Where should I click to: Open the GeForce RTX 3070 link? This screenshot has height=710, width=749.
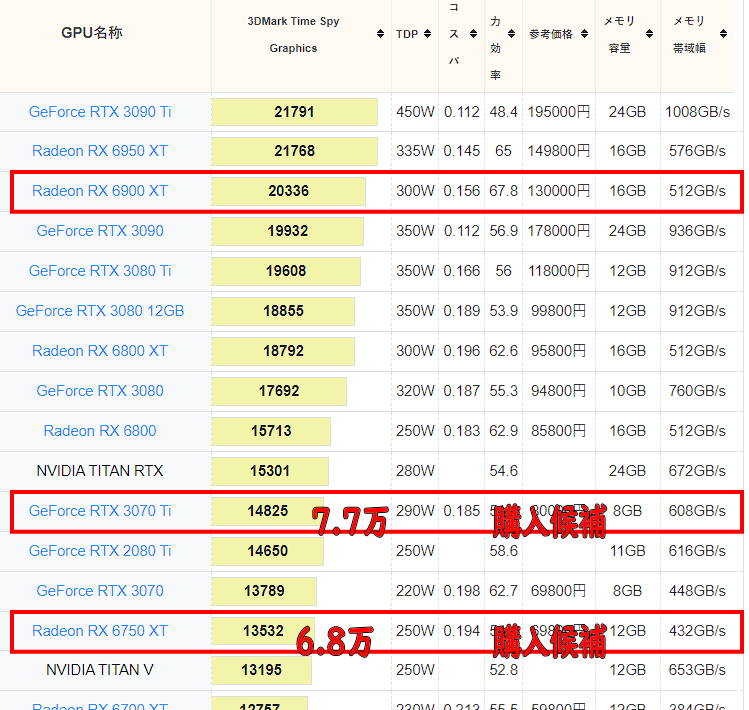pyautogui.click(x=100, y=591)
